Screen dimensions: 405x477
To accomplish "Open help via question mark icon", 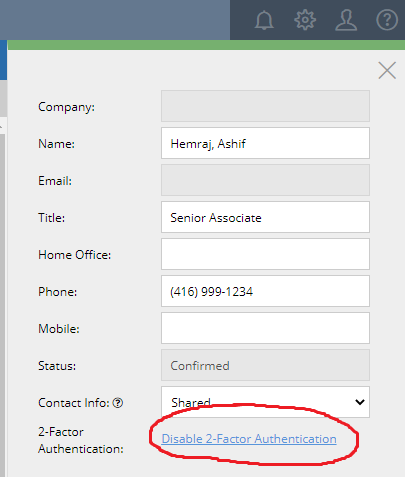I will tap(387, 20).
